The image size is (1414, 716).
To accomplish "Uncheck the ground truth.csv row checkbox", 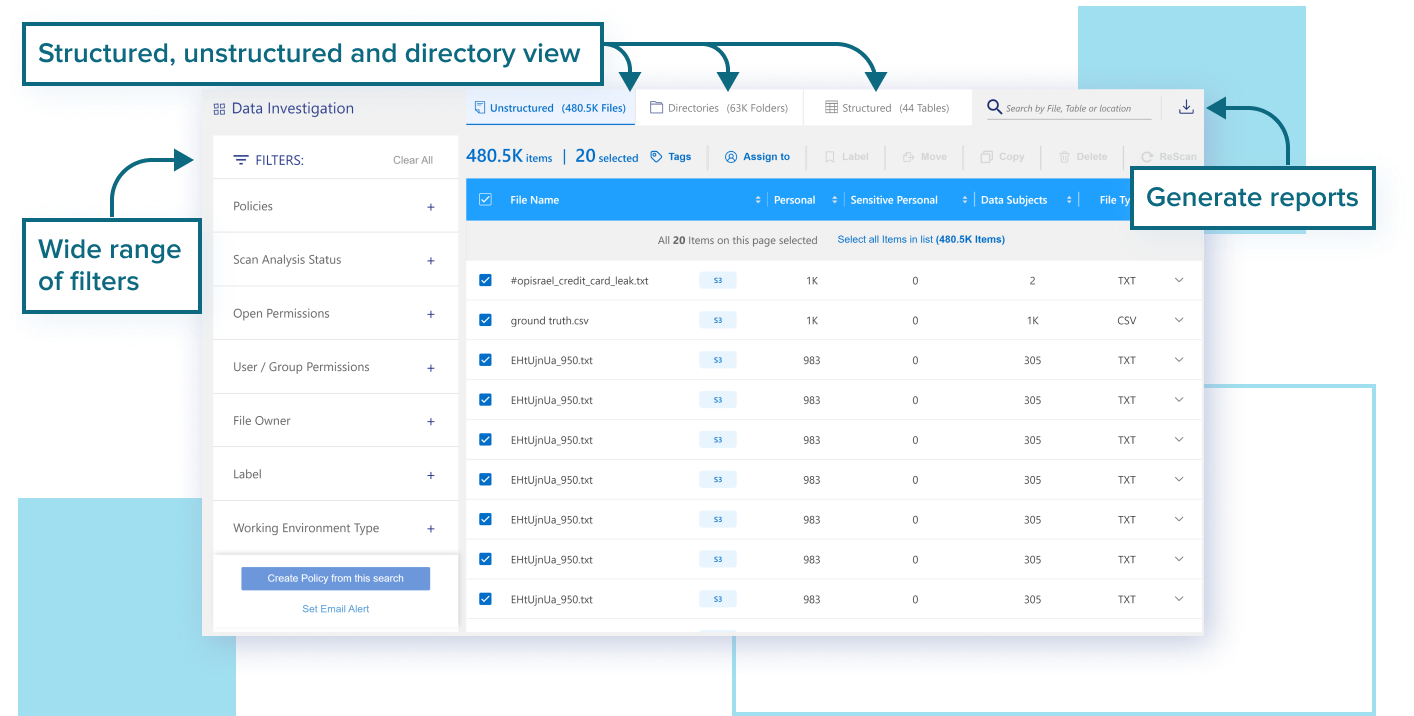I will click(486, 320).
